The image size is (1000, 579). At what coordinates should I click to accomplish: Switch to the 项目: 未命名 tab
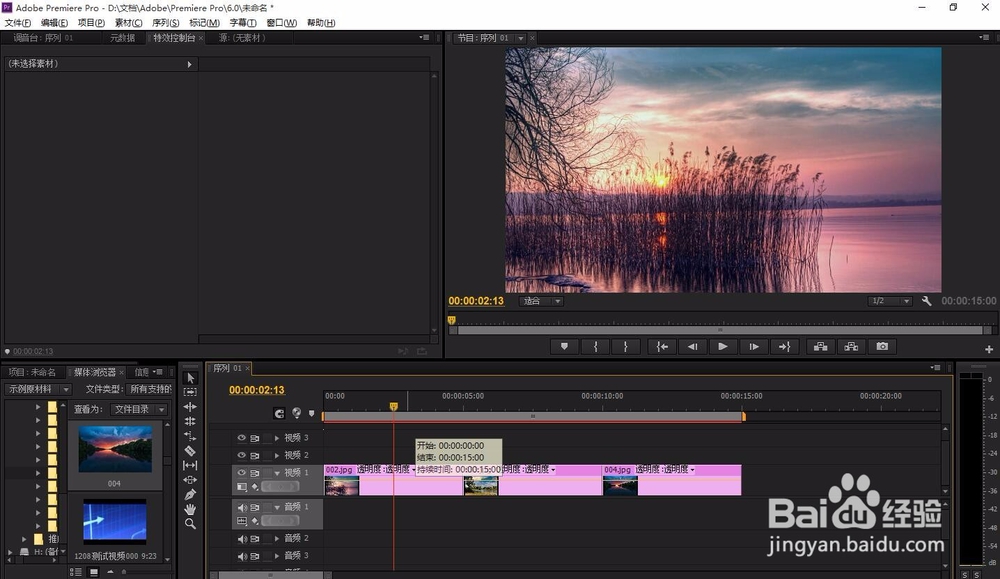32,372
